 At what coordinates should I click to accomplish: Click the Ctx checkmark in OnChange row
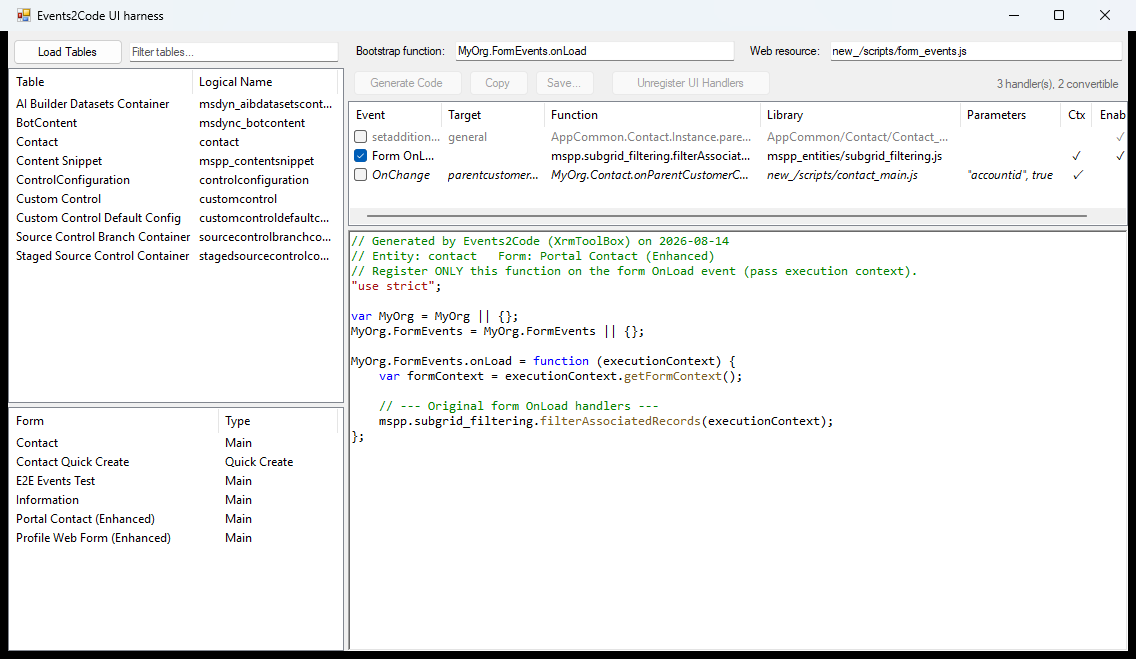tap(1077, 175)
